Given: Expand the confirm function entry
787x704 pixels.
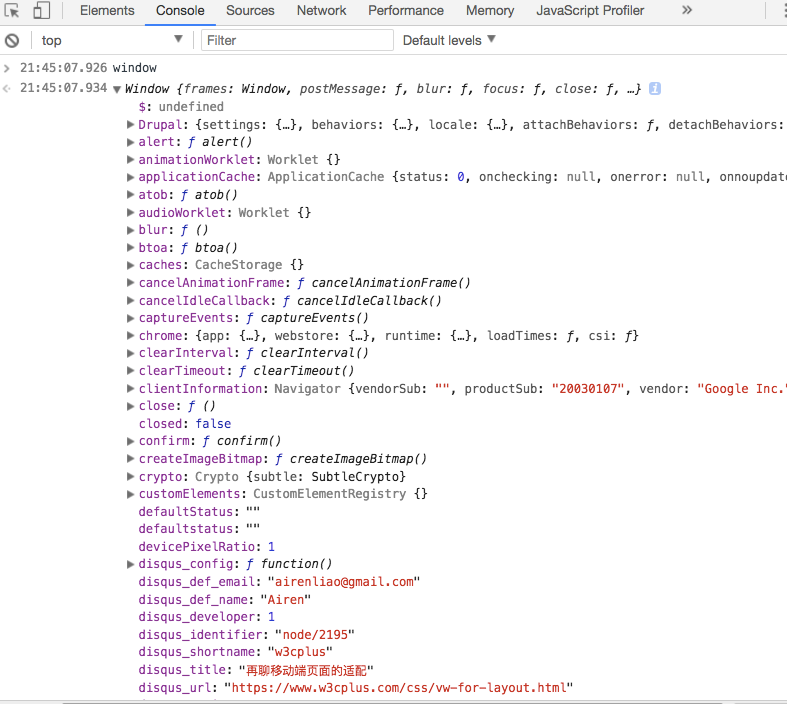Looking at the screenshot, I should [130, 441].
